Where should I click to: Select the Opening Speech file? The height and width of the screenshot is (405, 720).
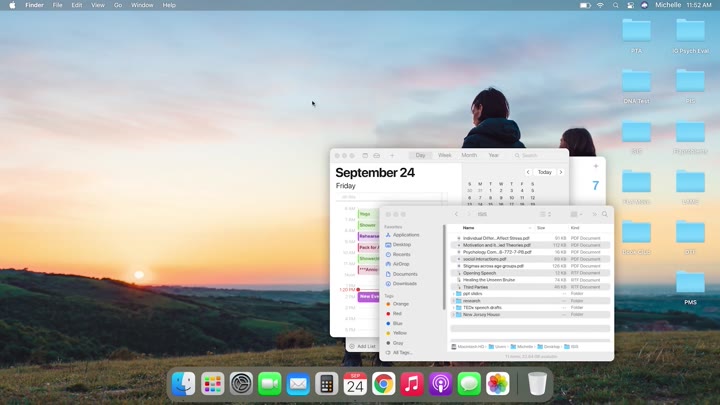[482, 273]
